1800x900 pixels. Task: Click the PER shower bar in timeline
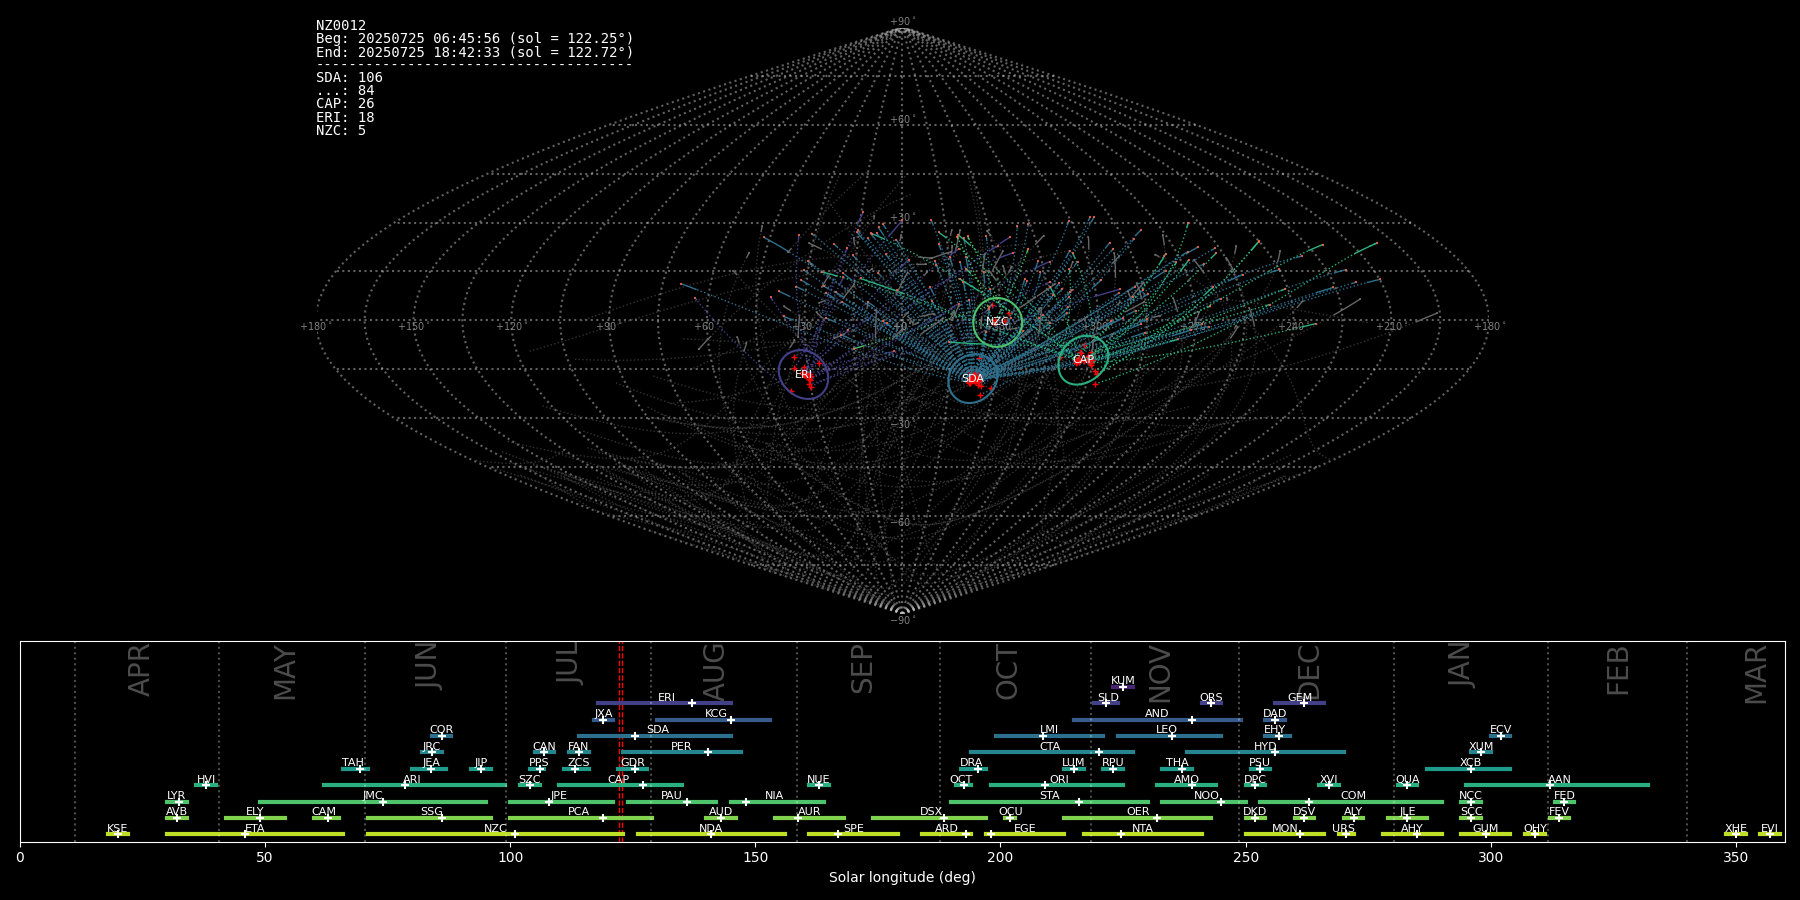681,752
